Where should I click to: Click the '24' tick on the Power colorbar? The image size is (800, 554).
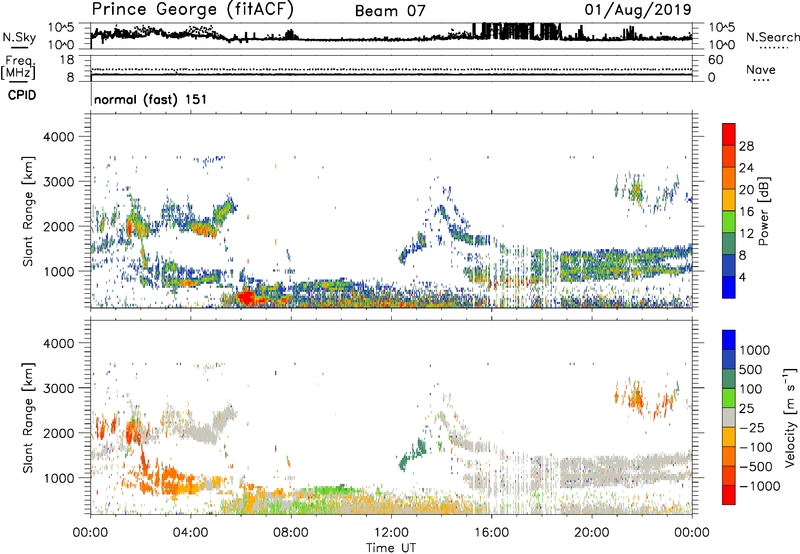point(746,168)
